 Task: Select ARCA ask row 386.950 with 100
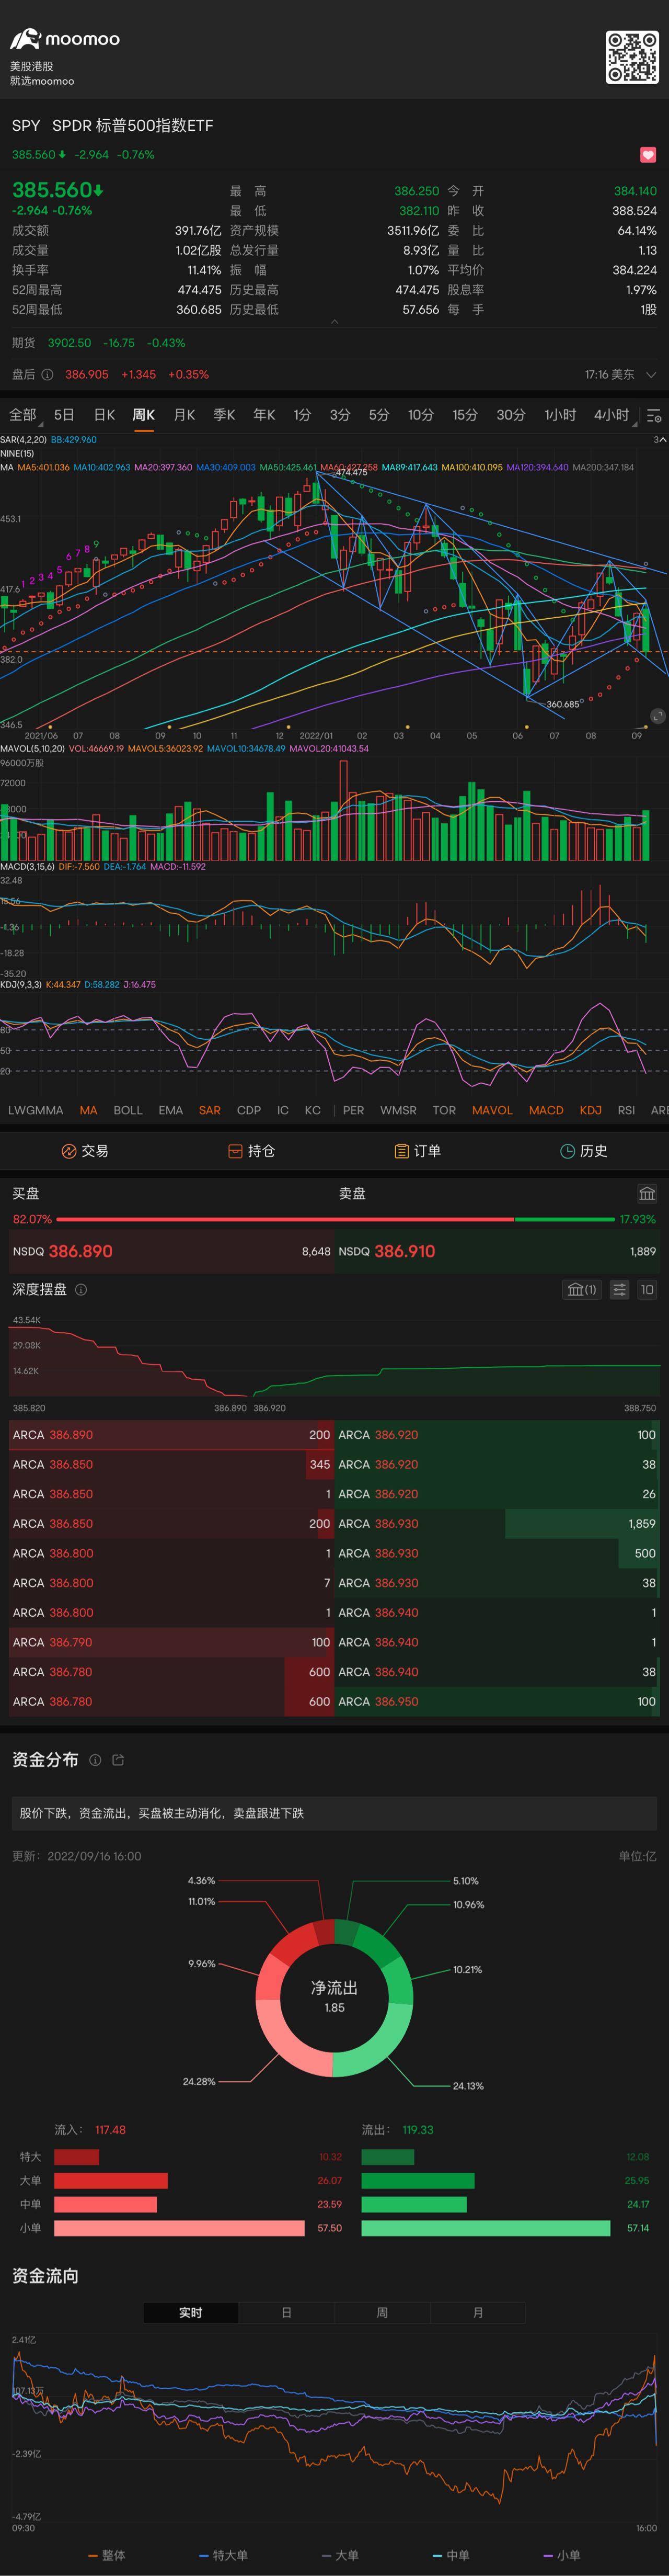(497, 1701)
